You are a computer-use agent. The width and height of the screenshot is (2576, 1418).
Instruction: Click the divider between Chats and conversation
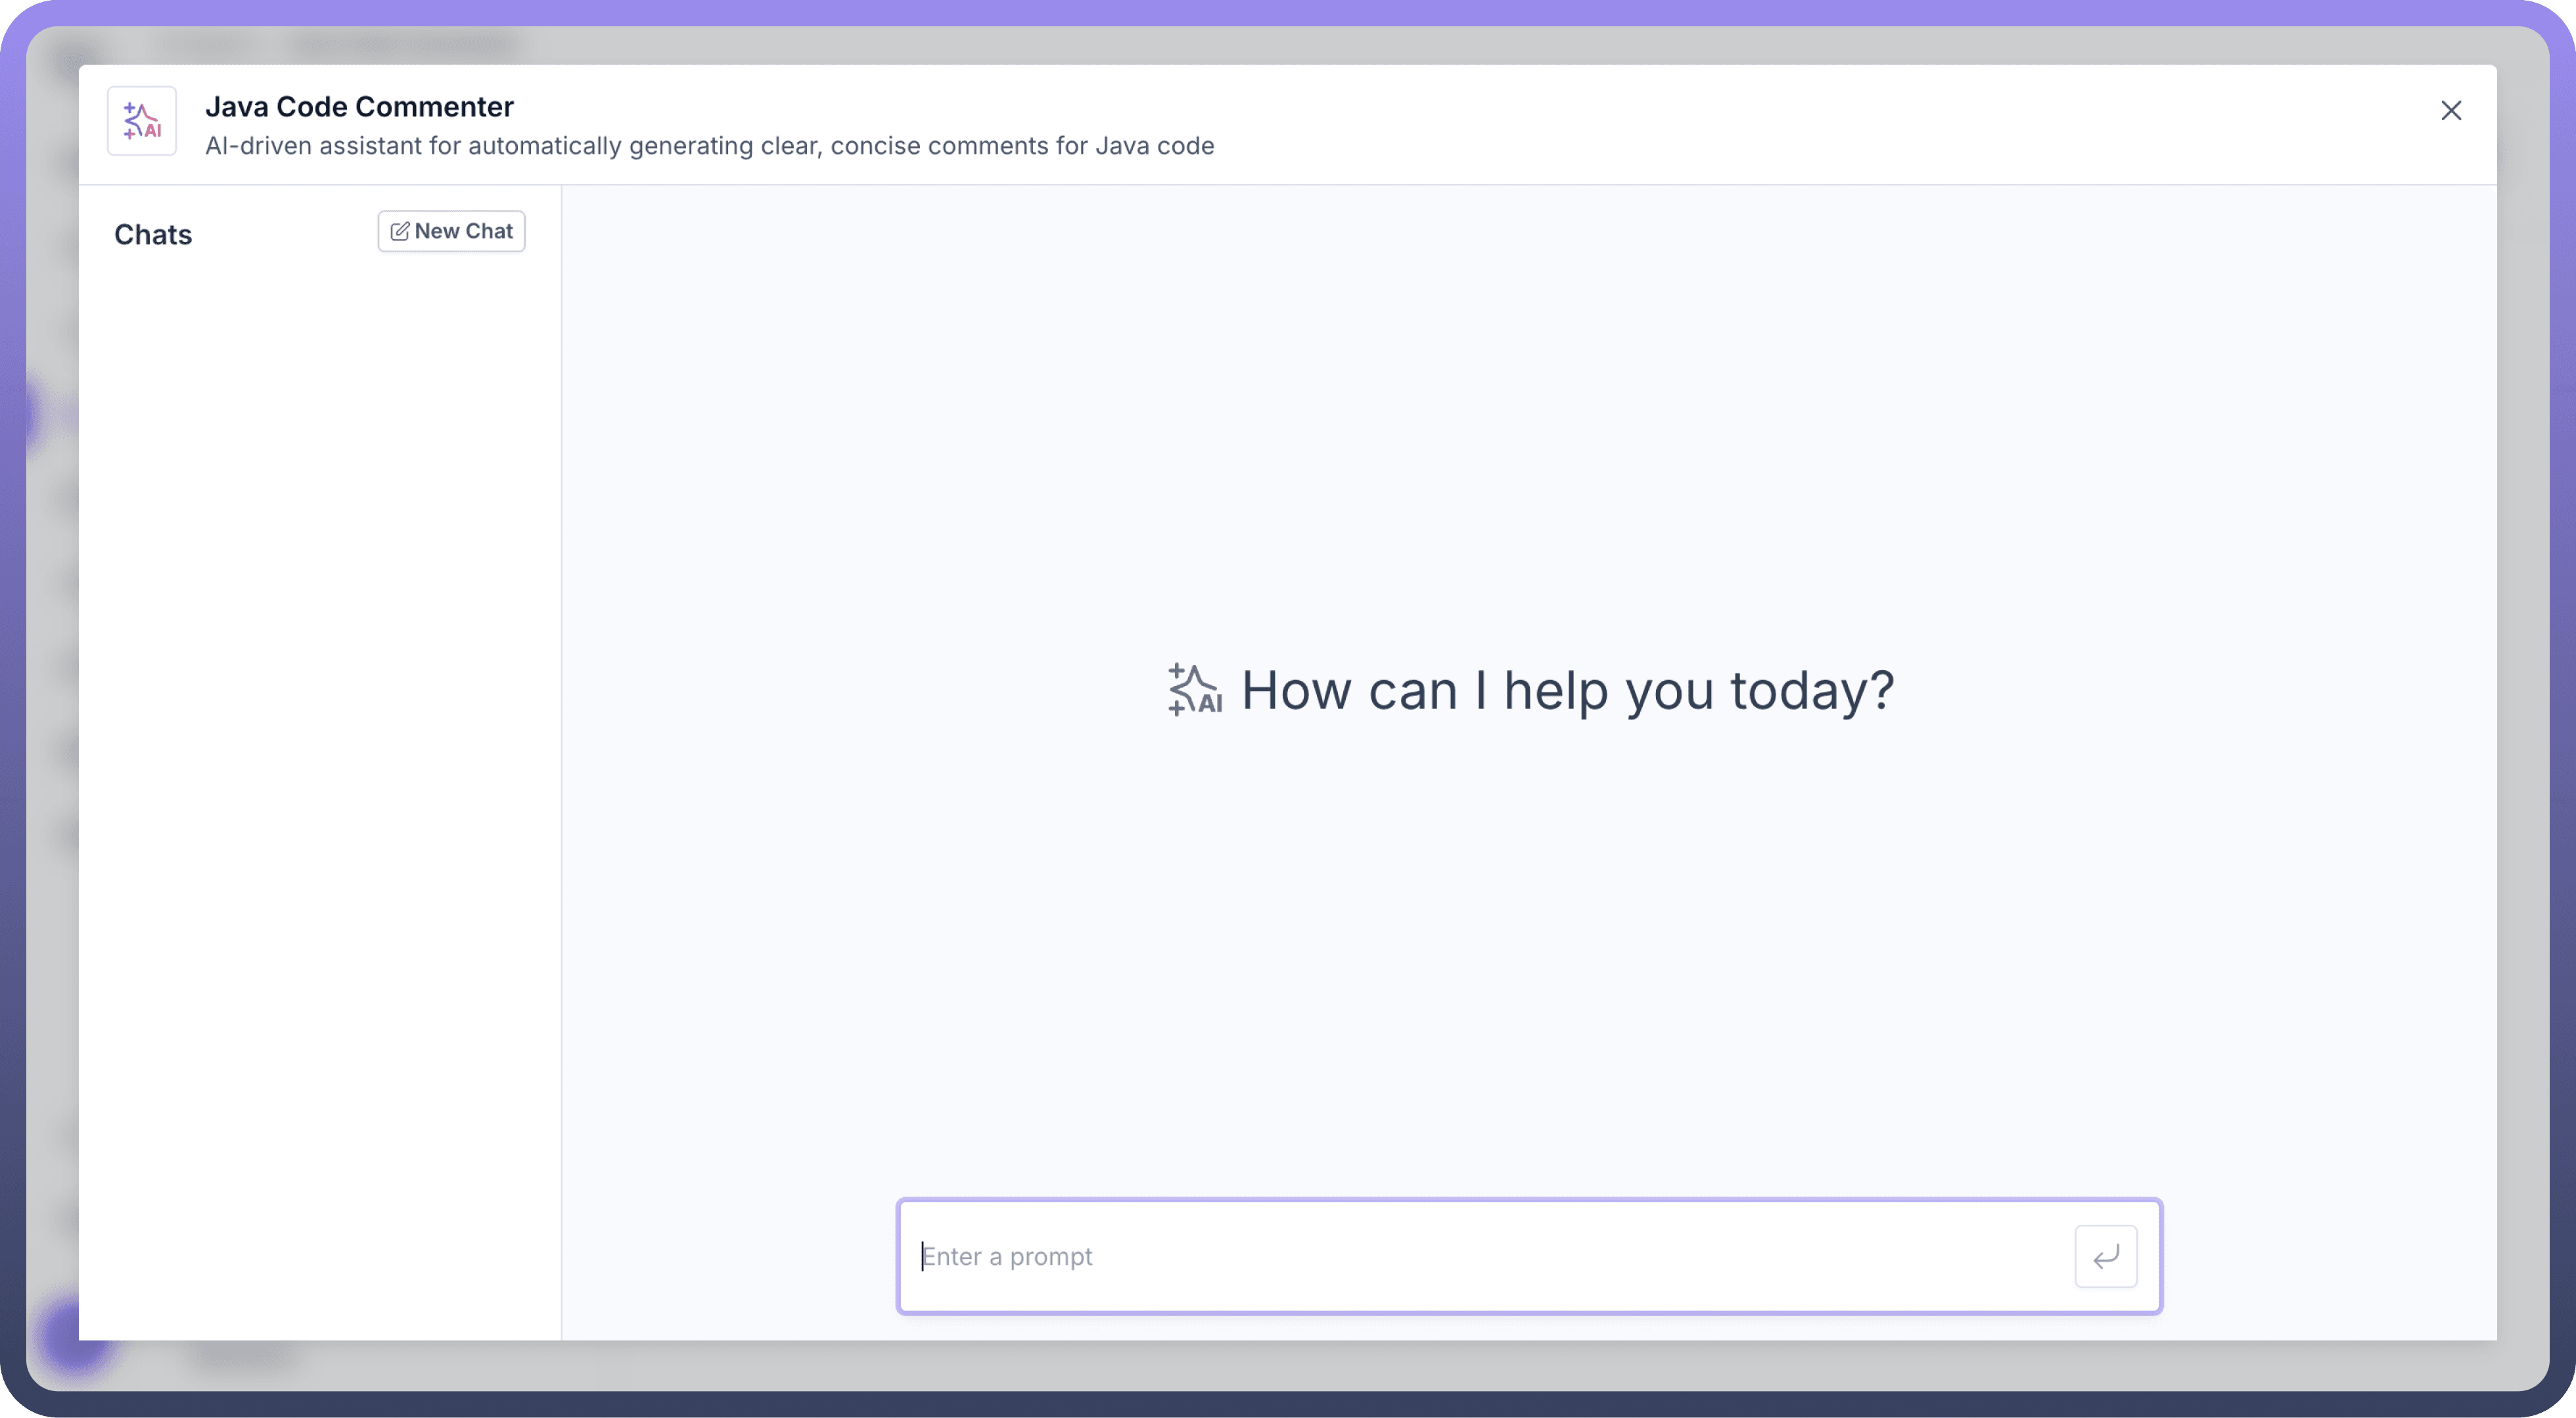tap(561, 760)
